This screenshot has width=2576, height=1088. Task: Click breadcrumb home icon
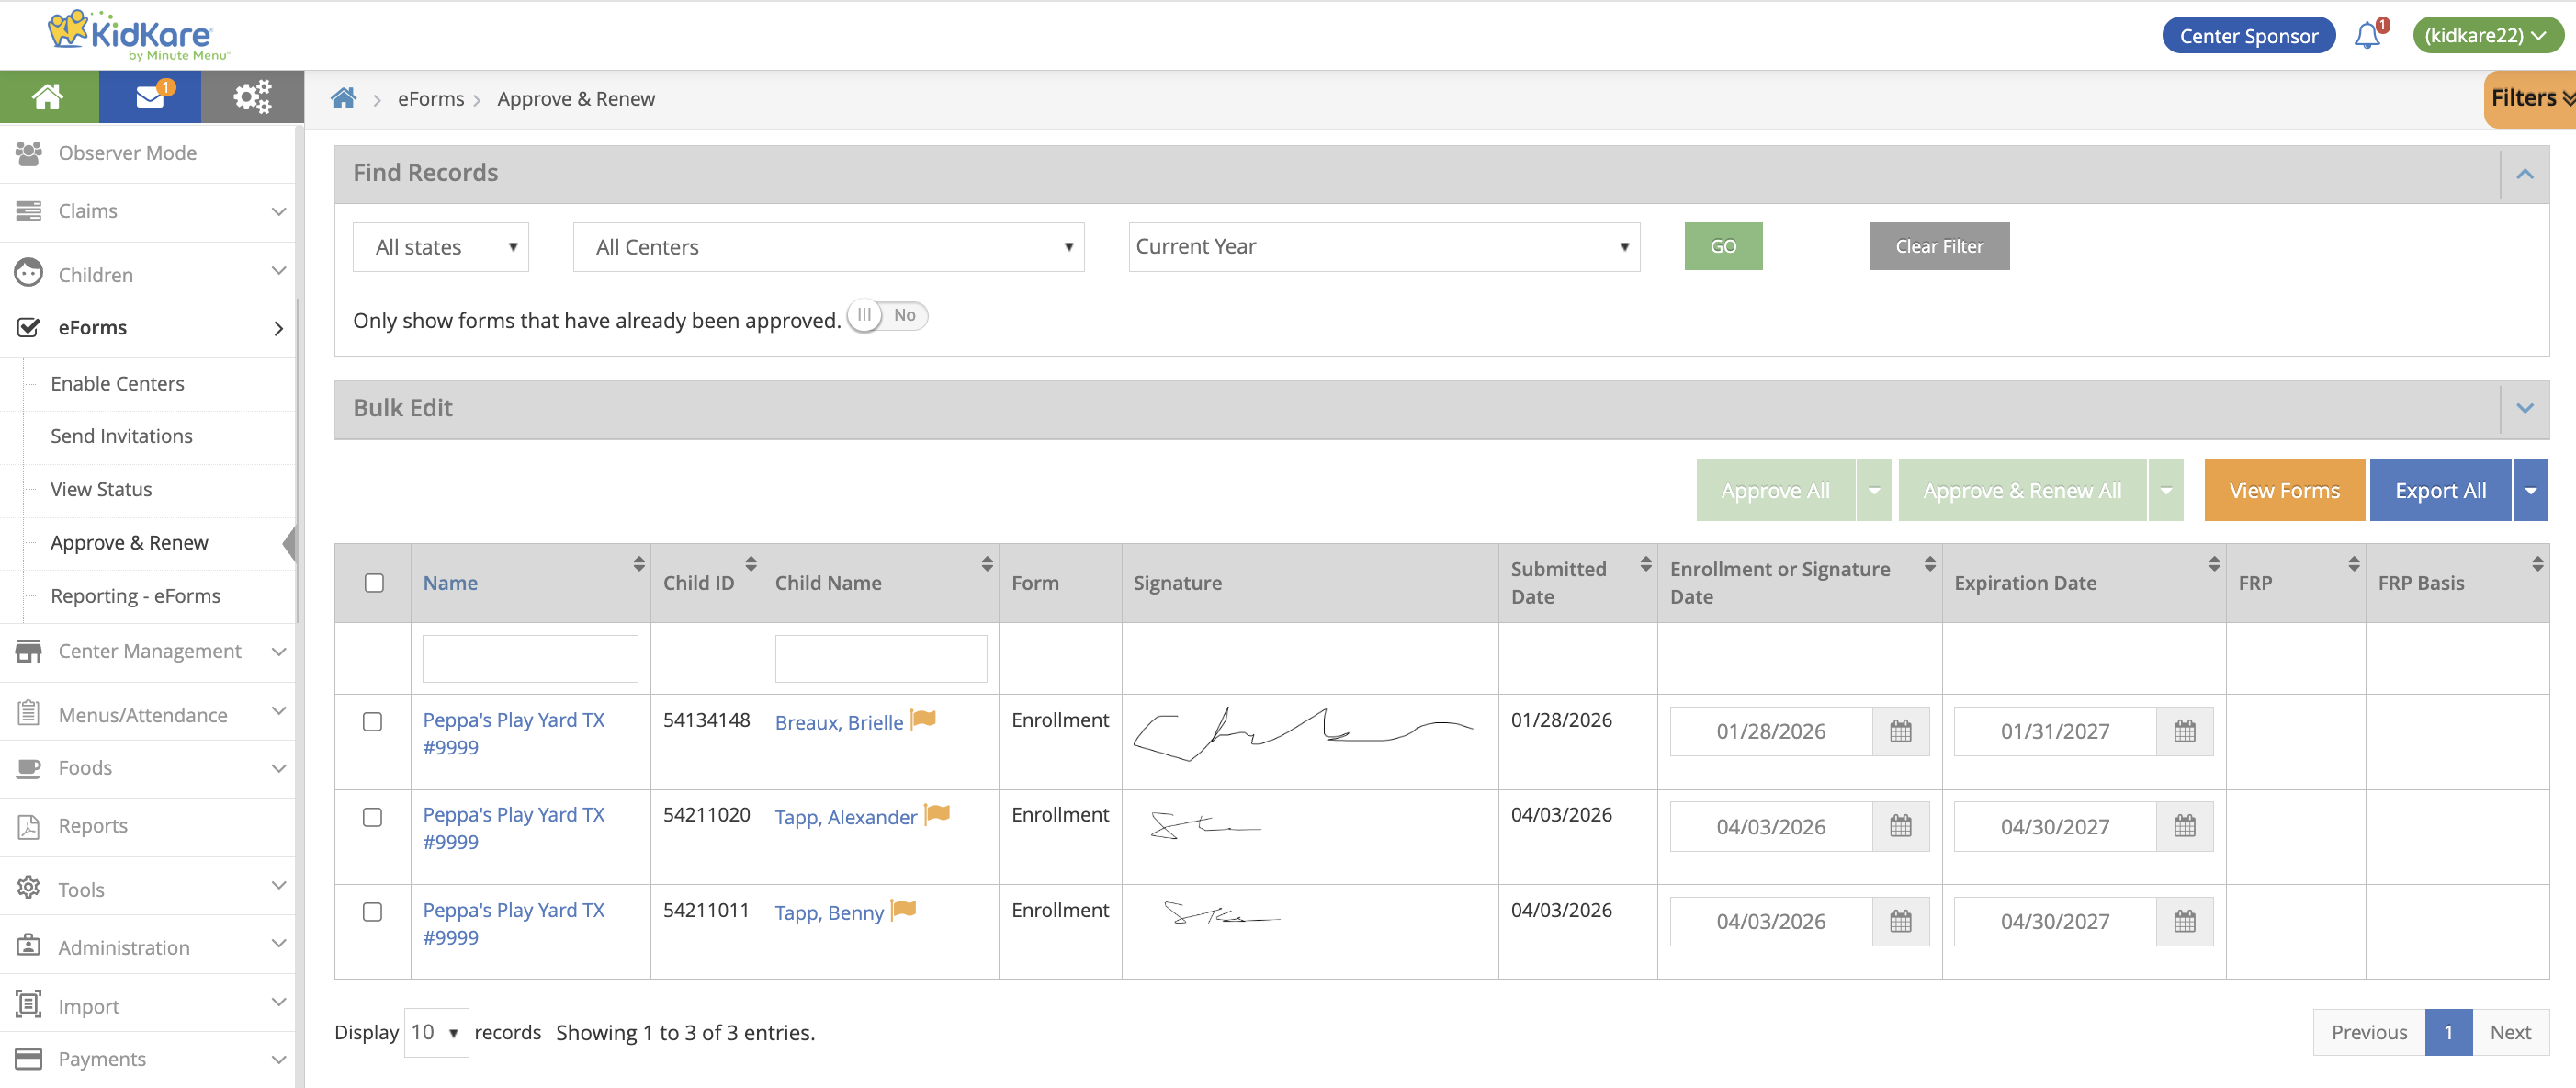coord(343,98)
